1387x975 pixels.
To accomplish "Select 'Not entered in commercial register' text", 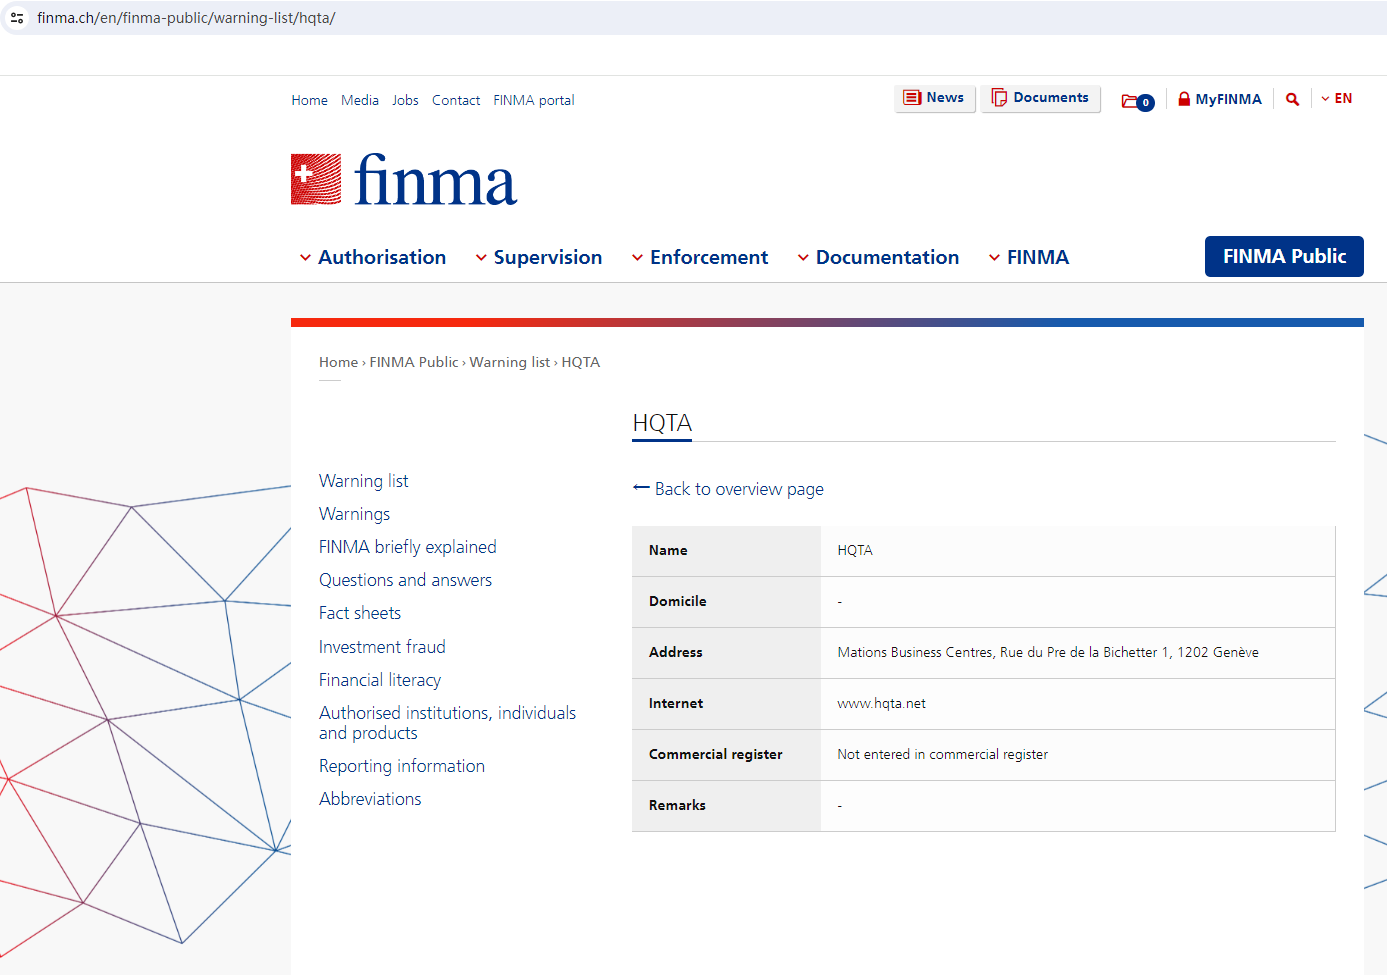I will coord(942,754).
